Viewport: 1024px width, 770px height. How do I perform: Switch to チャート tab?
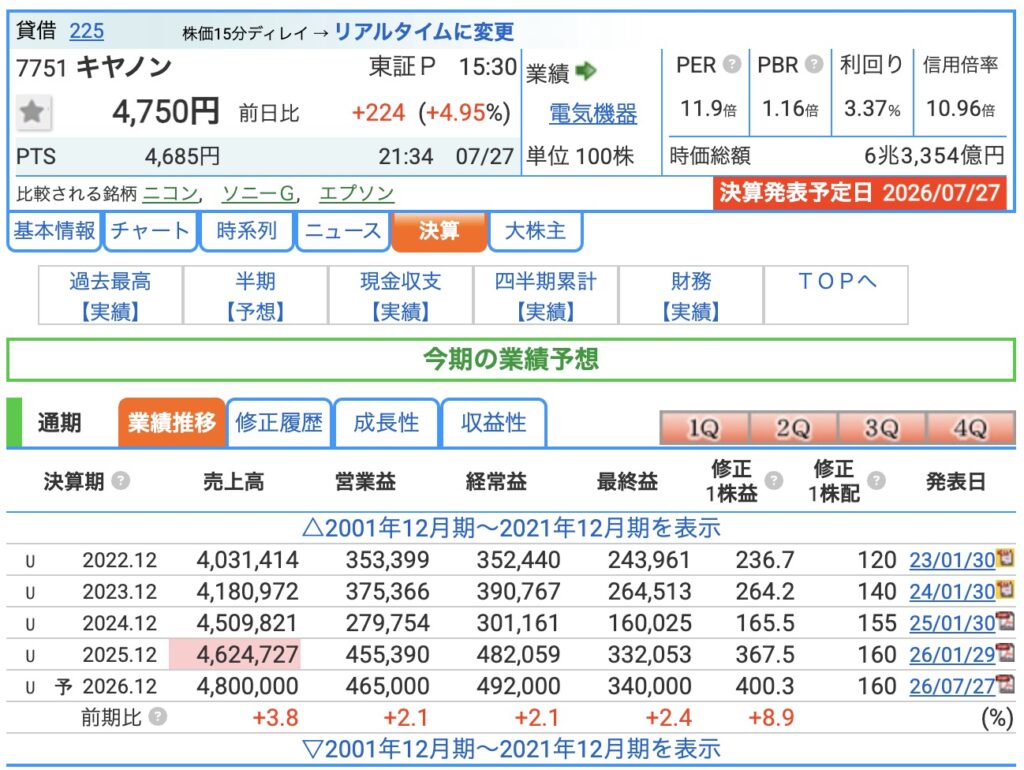click(x=150, y=231)
